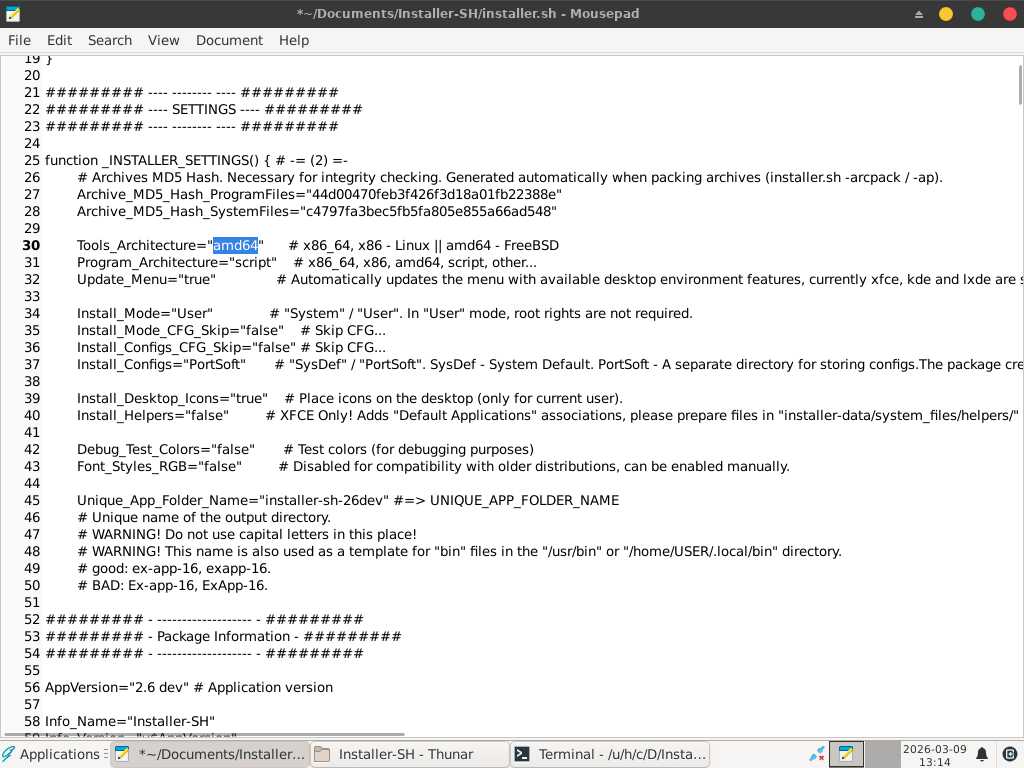This screenshot has width=1024, height=768.
Task: Click the circular C tray icon
Action: pos(1009,754)
